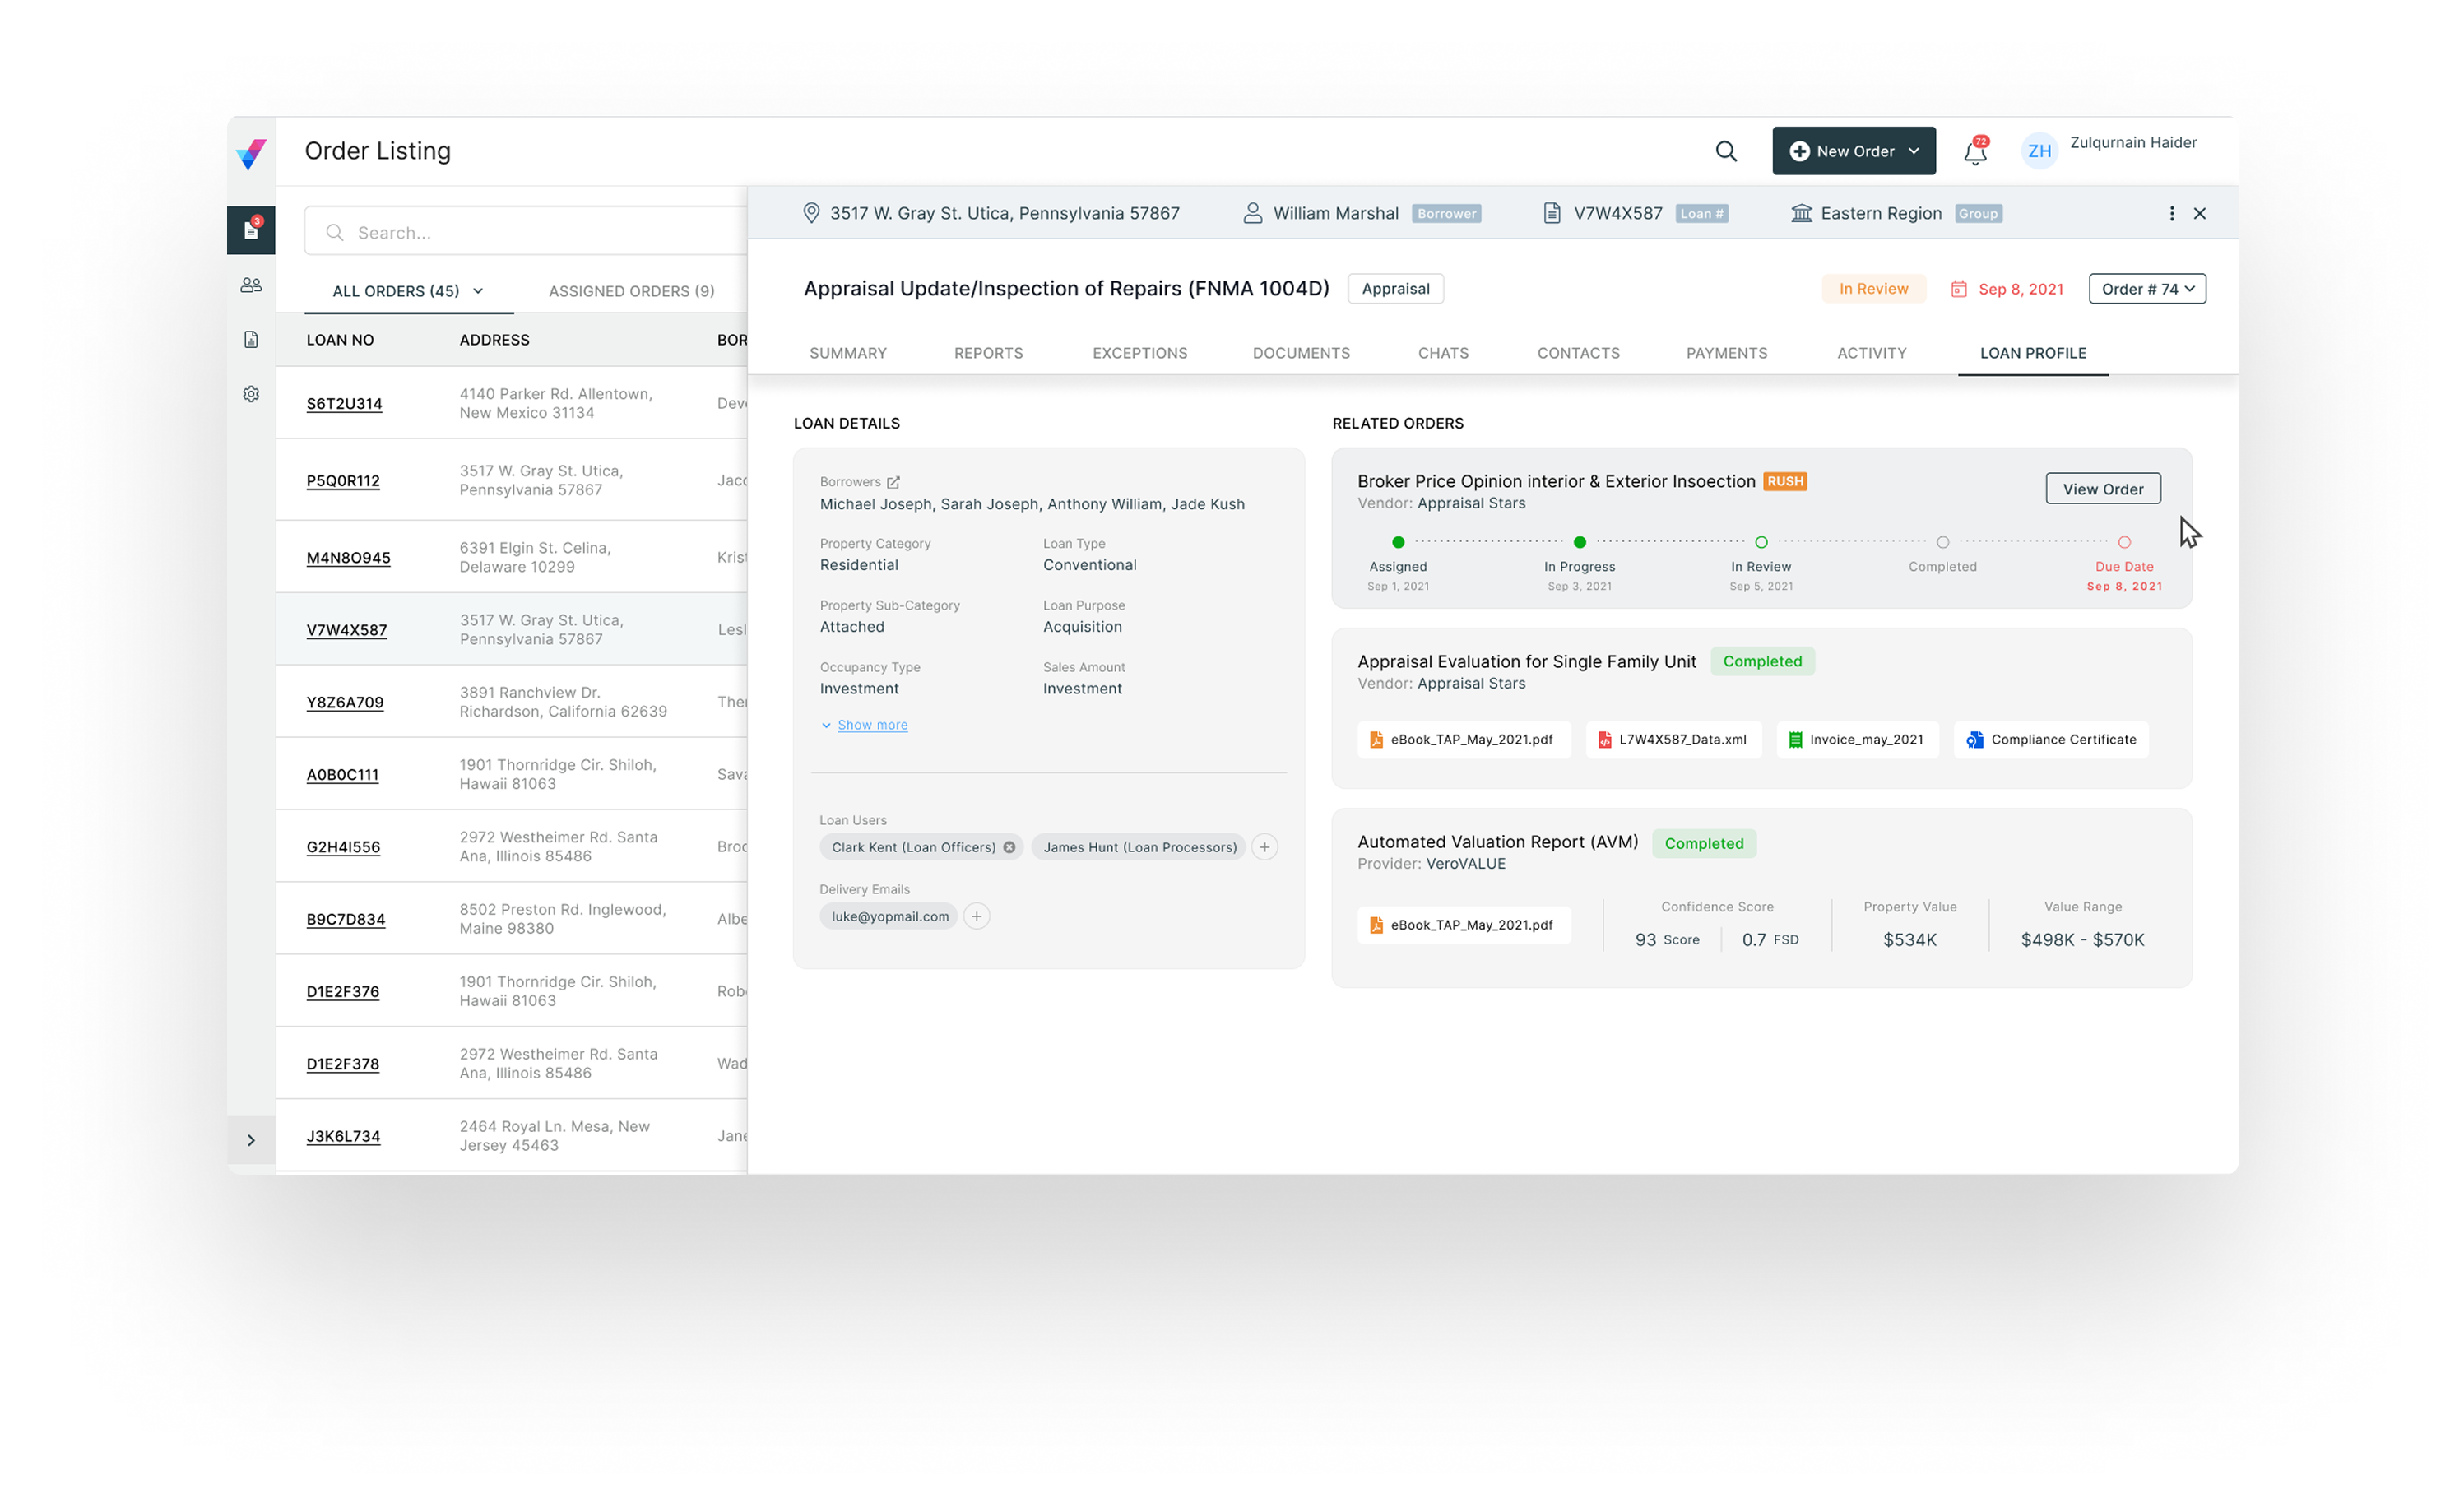Switch to the Reports tab
This screenshot has width=2464, height=1512.
tap(988, 353)
